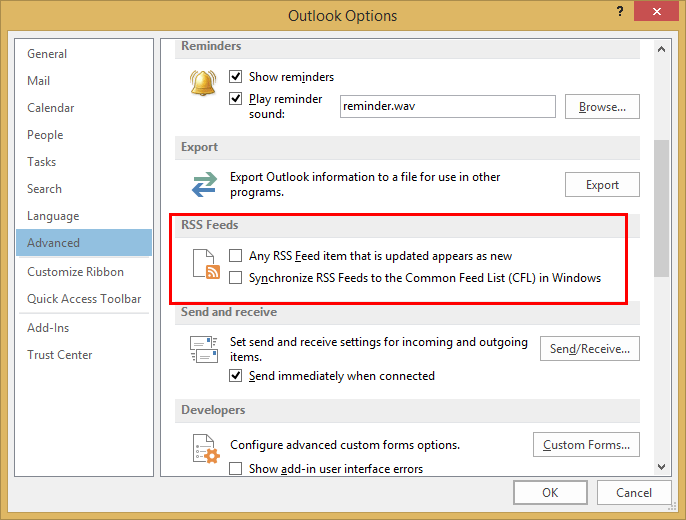Uncheck Send immediately when connected
The image size is (686, 520).
(x=236, y=376)
